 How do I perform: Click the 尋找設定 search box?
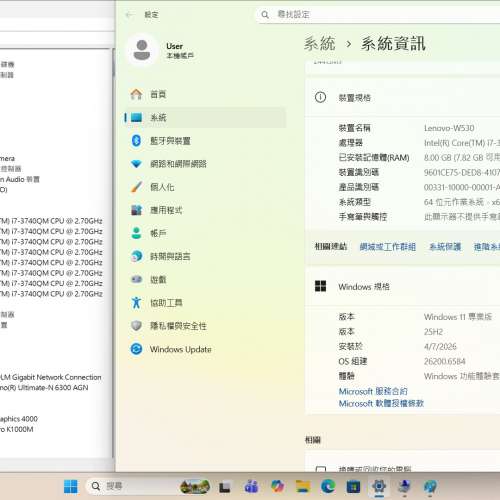click(x=378, y=15)
